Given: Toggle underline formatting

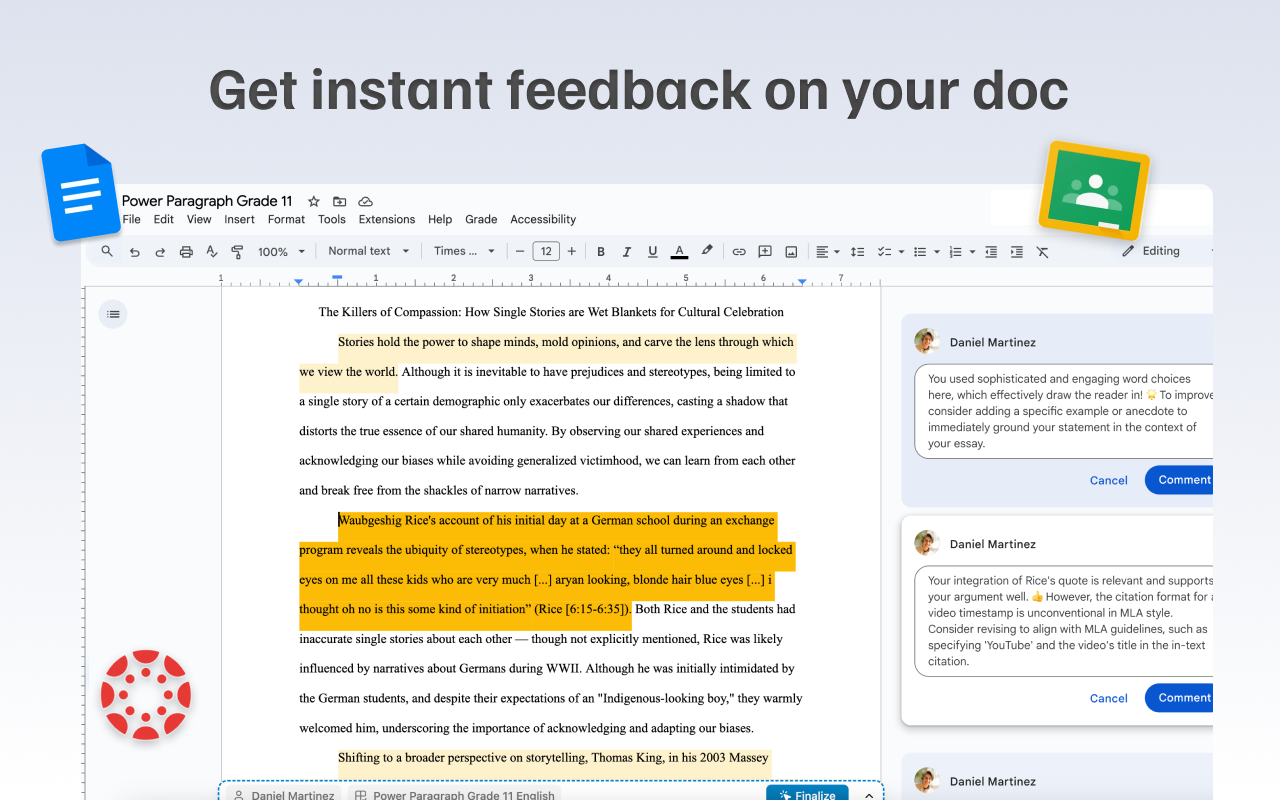Looking at the screenshot, I should tap(652, 251).
